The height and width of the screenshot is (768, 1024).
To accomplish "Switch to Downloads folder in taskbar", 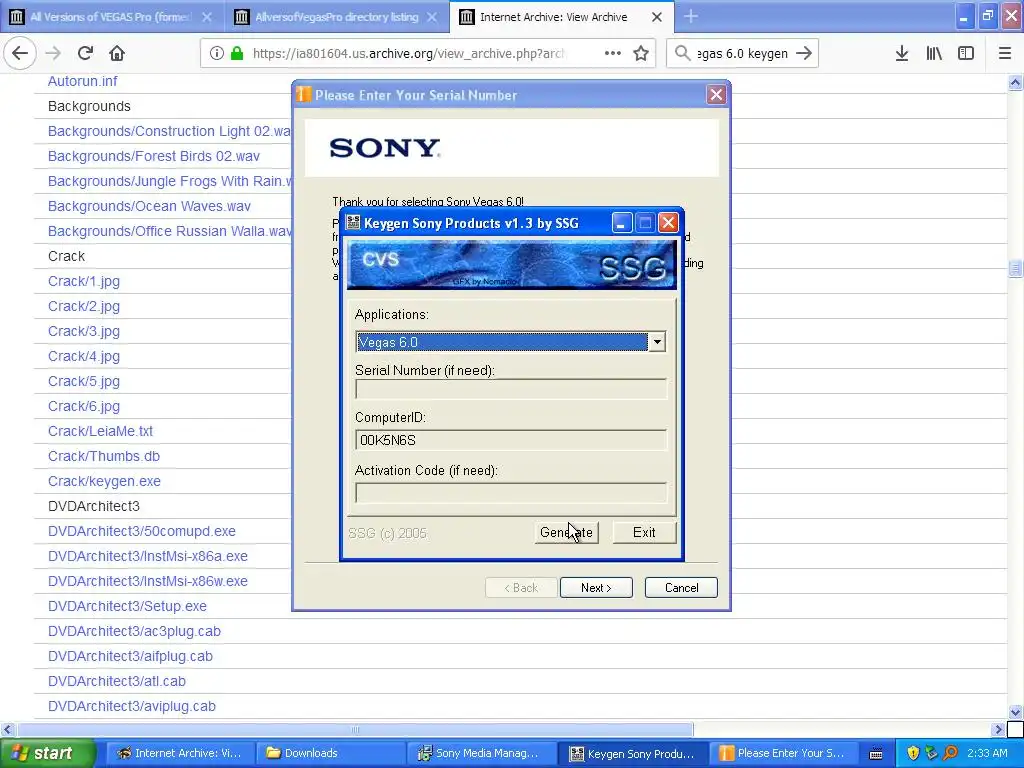I will tap(330, 754).
